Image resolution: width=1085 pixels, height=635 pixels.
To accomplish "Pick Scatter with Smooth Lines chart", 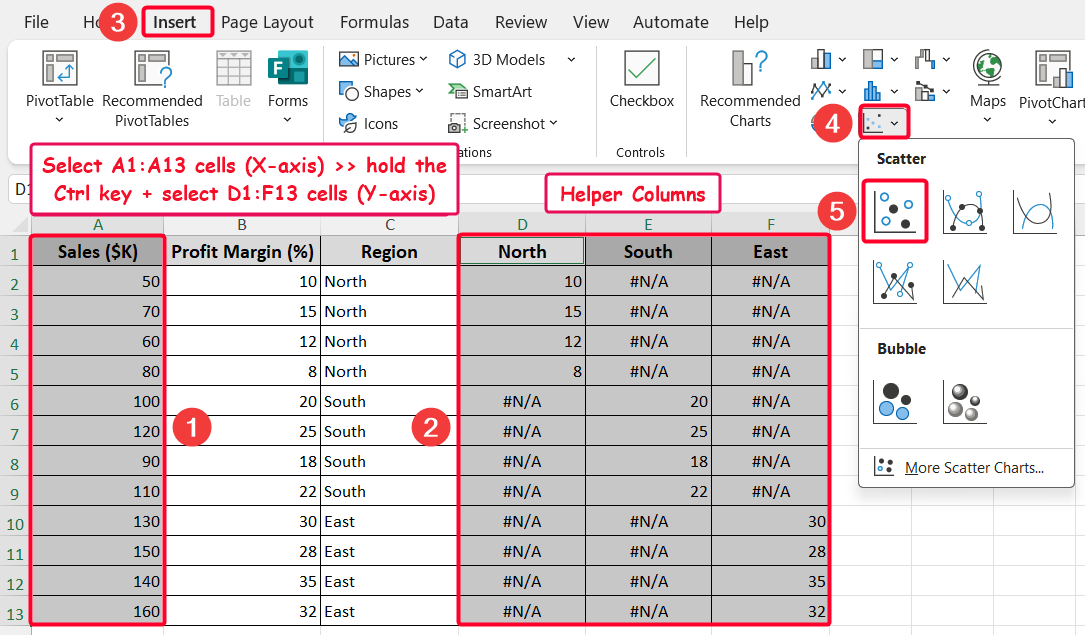I will (x=1034, y=211).
